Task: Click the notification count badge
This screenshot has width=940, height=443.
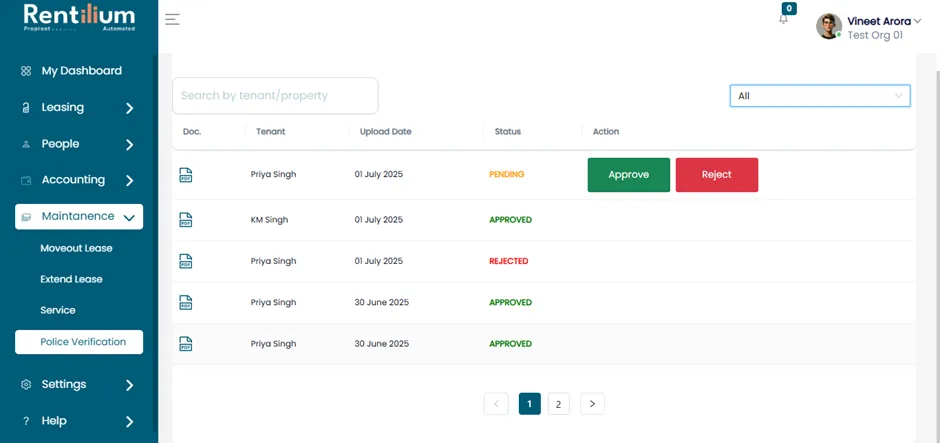Action: (x=790, y=8)
